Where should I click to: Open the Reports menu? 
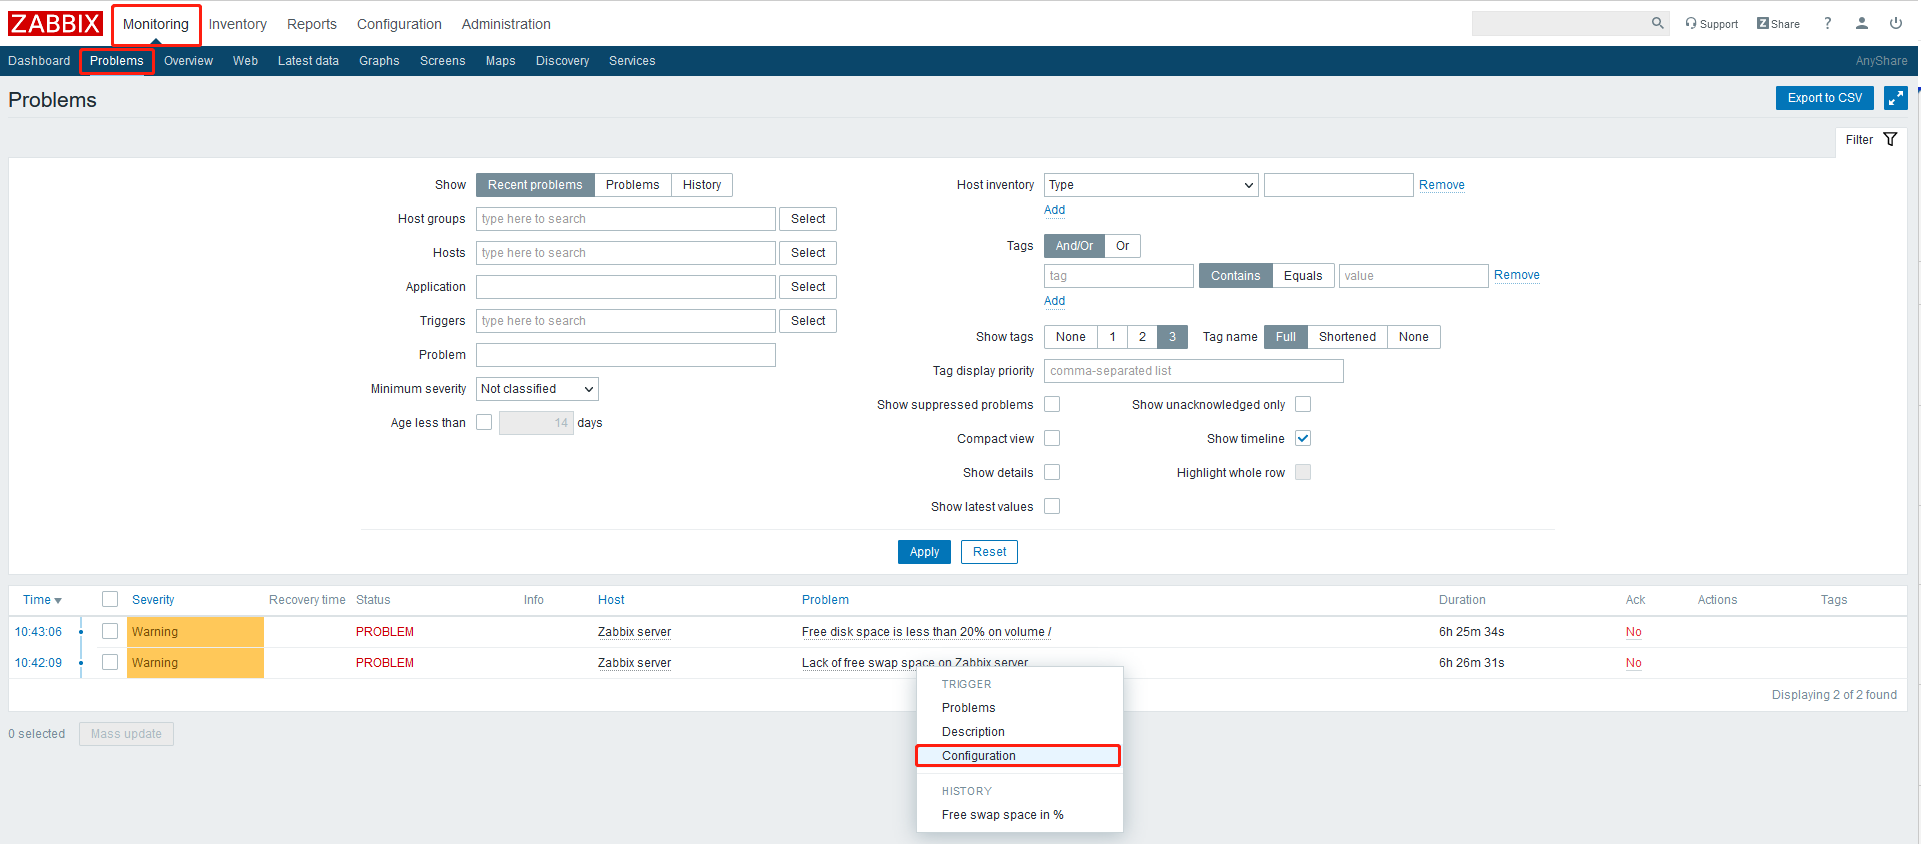point(312,24)
